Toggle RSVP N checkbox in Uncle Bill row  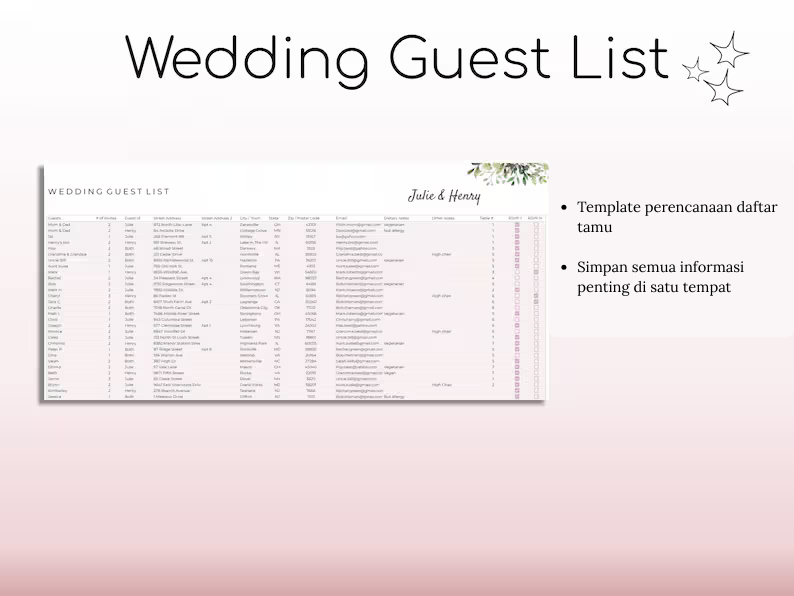(x=536, y=260)
